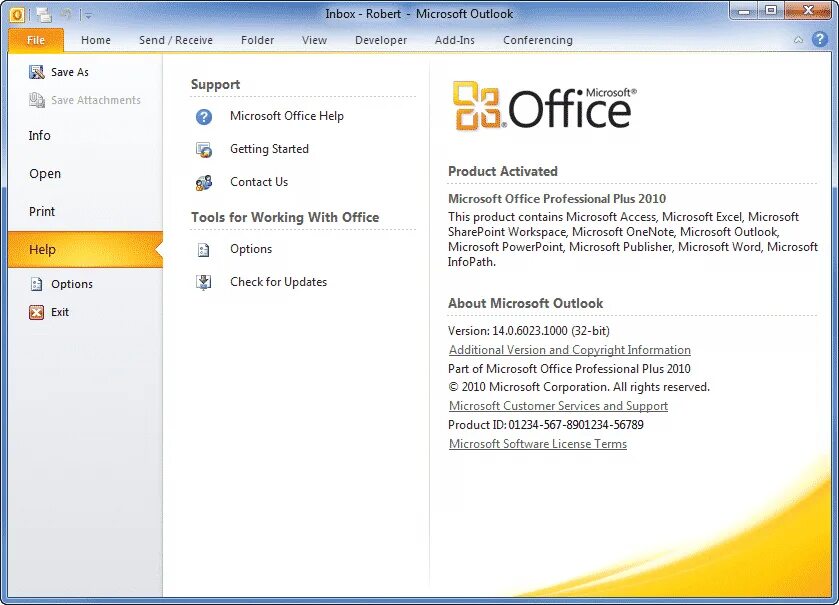Image resolution: width=839 pixels, height=605 pixels.
Task: Open Additional Version and Copyright Information link
Action: 570,350
